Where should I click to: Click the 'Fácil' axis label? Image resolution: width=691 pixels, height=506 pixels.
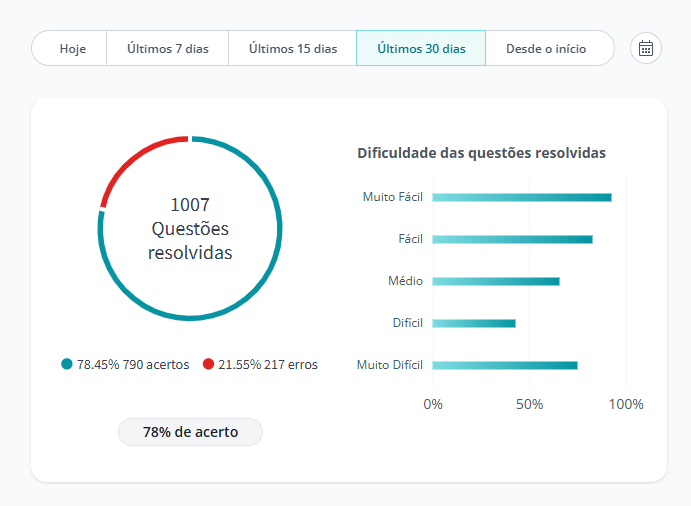(410, 239)
